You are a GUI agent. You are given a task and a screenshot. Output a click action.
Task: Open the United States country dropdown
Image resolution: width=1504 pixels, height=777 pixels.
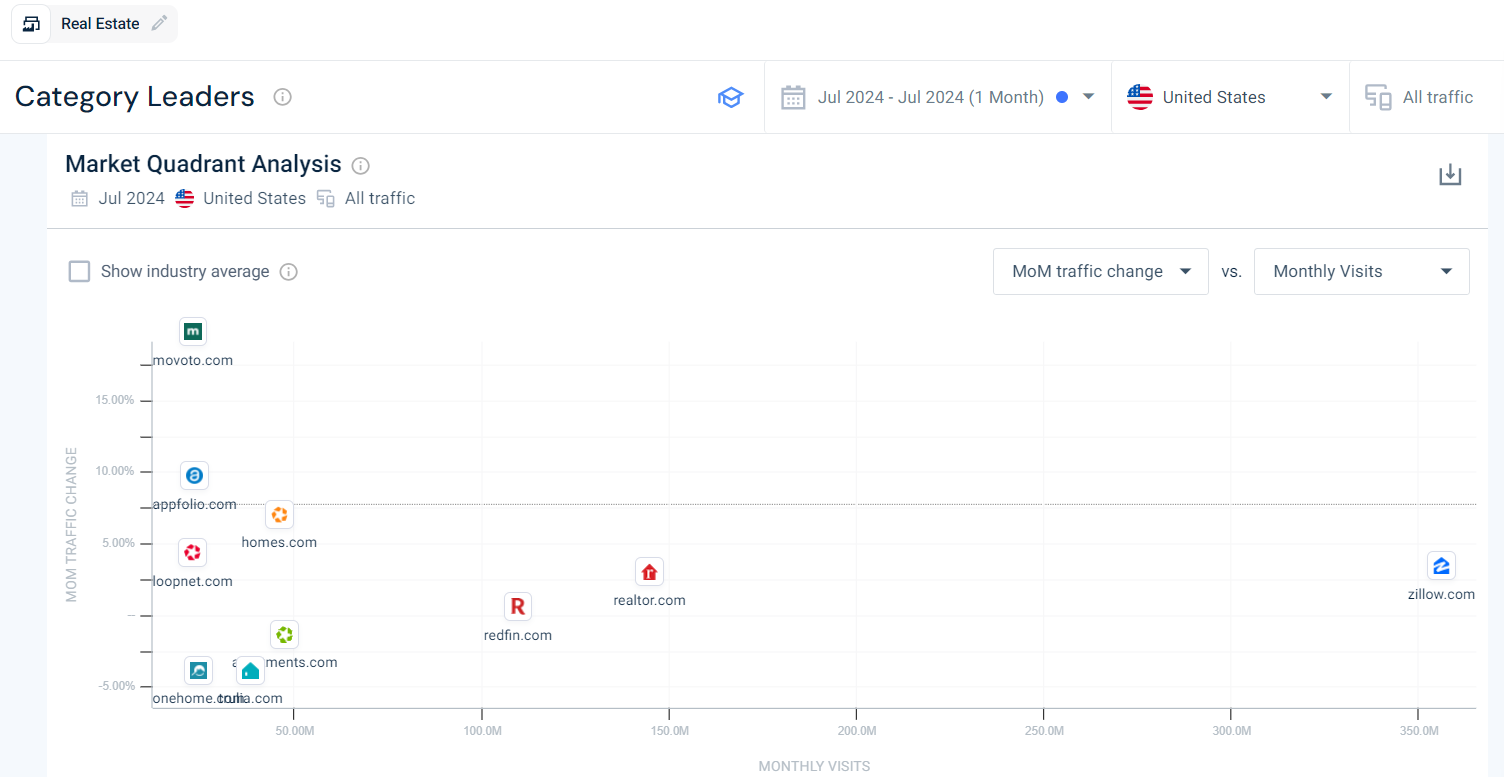[1230, 97]
